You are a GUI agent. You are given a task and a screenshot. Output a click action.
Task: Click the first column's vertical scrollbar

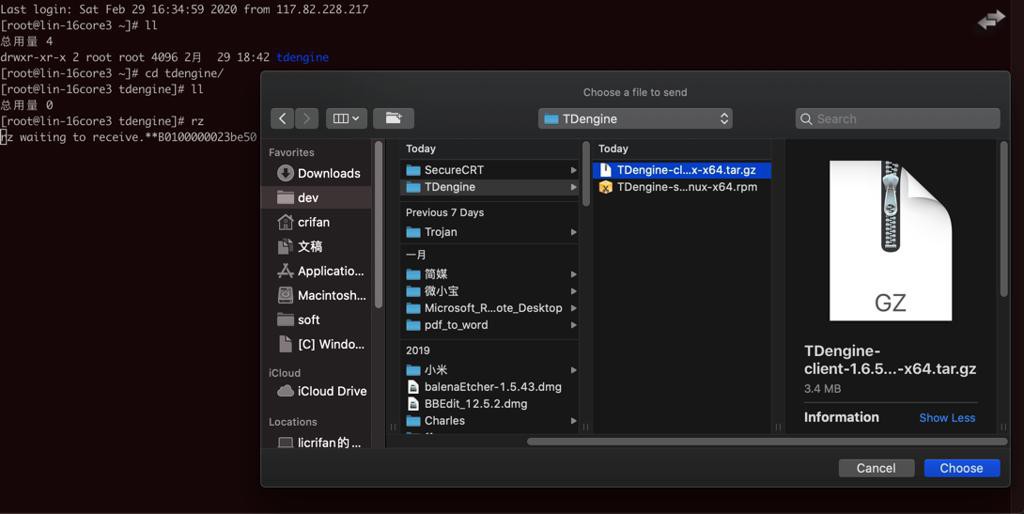pos(586,174)
